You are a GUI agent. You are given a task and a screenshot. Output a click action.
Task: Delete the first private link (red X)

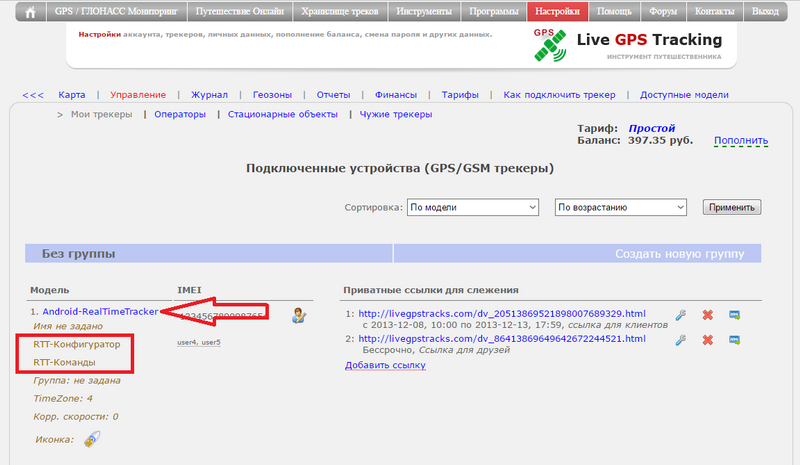coord(707,314)
